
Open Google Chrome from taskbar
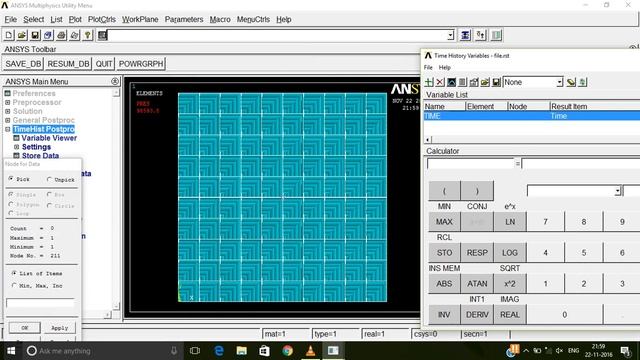click(287, 351)
